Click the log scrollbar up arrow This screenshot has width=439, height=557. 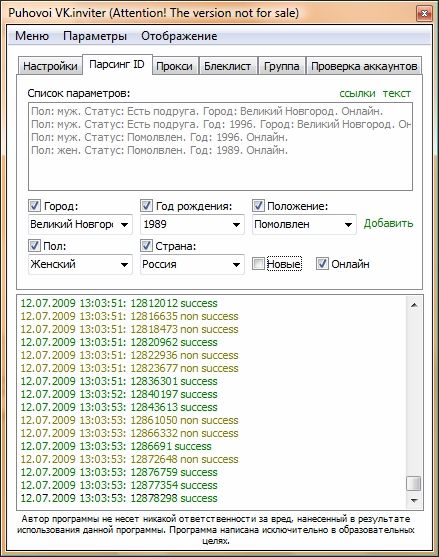tap(414, 305)
